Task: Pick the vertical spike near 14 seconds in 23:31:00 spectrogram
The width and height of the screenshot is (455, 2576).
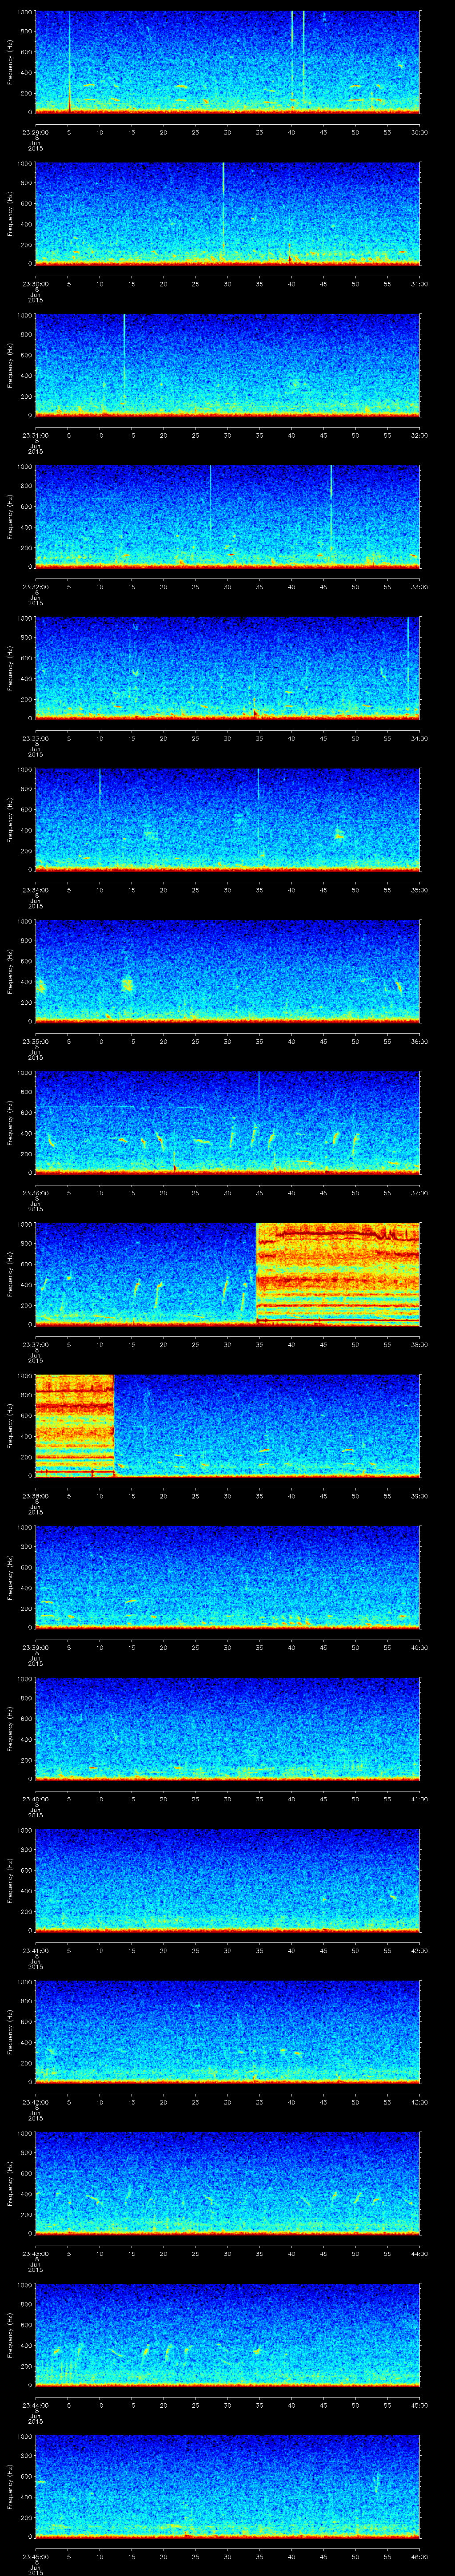Action: (x=124, y=355)
